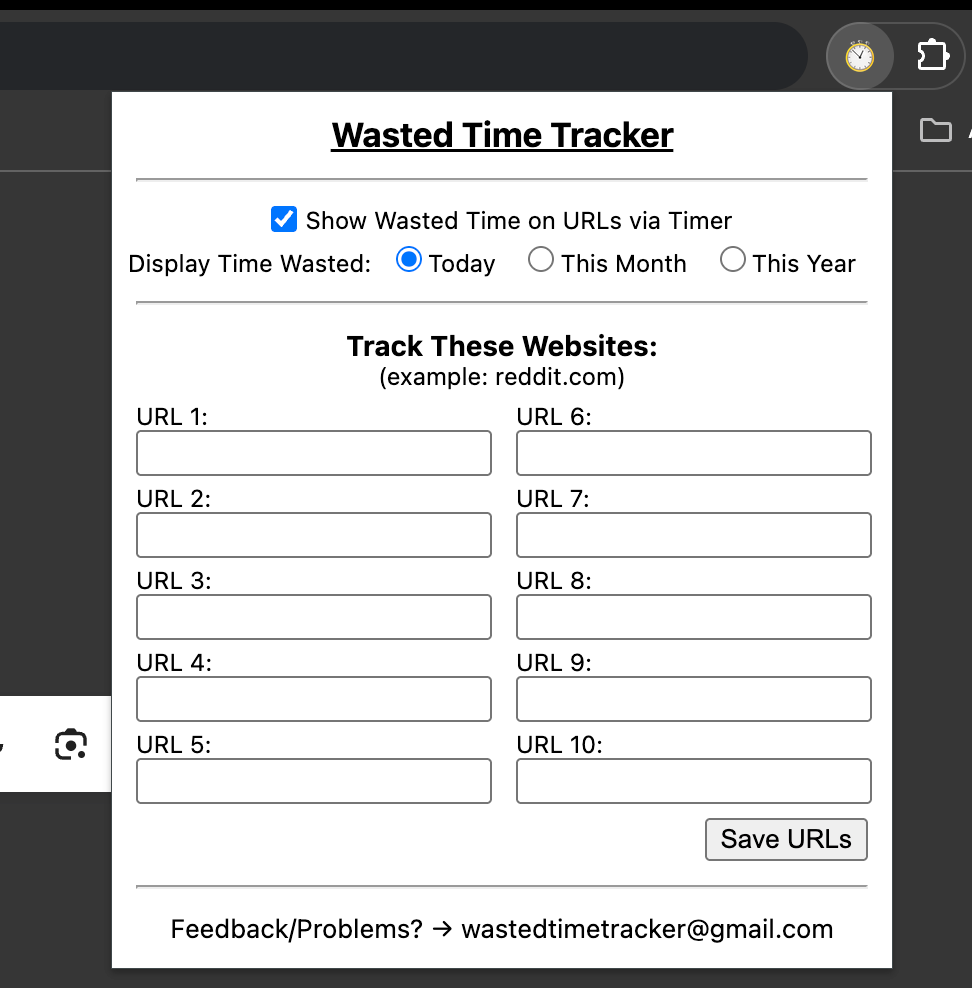Focus the URL 9 input field
Viewport: 972px width, 988px height.
click(694, 699)
